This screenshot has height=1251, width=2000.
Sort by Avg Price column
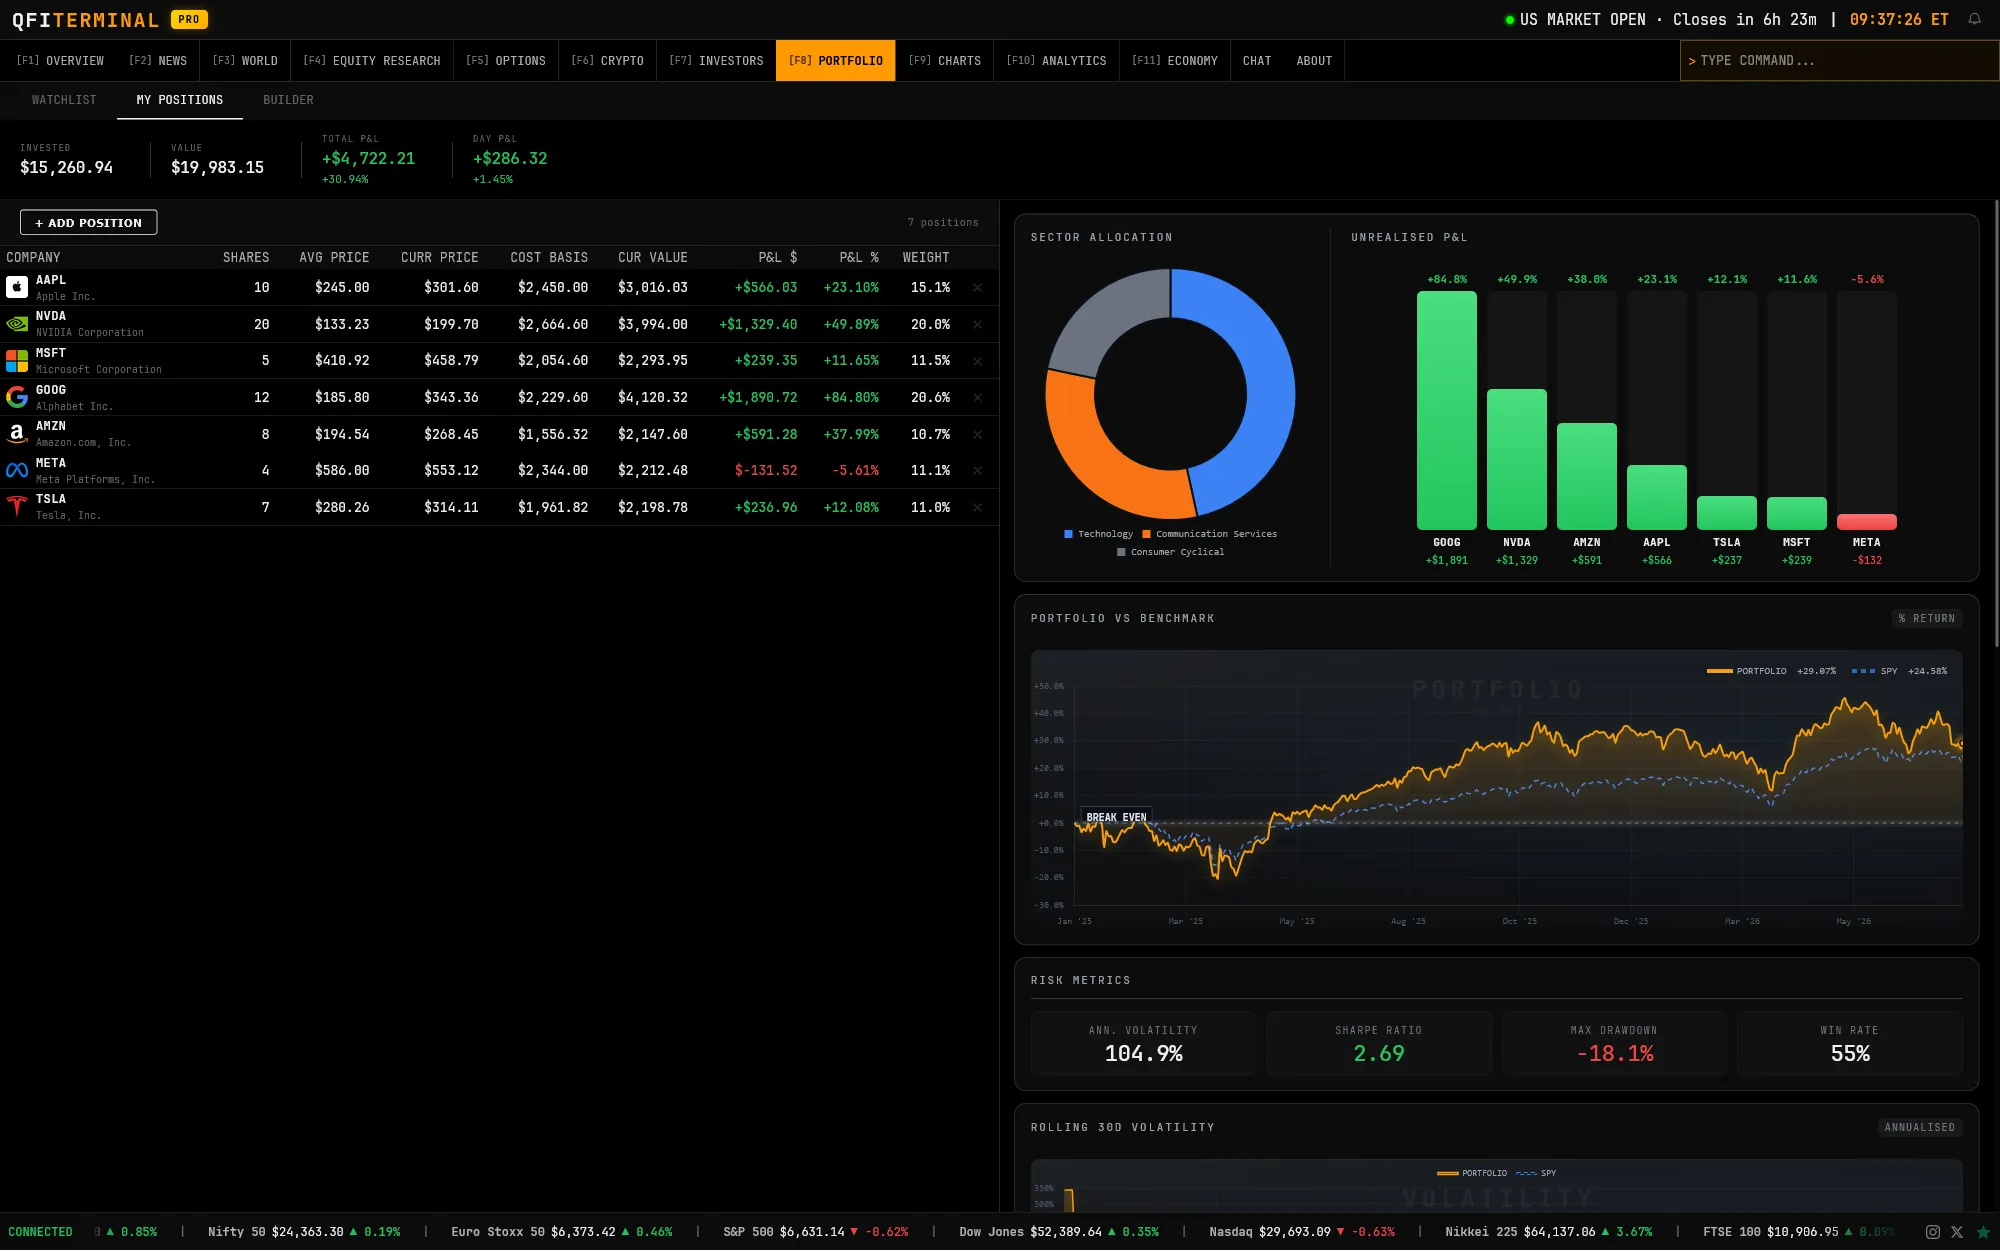click(x=334, y=258)
